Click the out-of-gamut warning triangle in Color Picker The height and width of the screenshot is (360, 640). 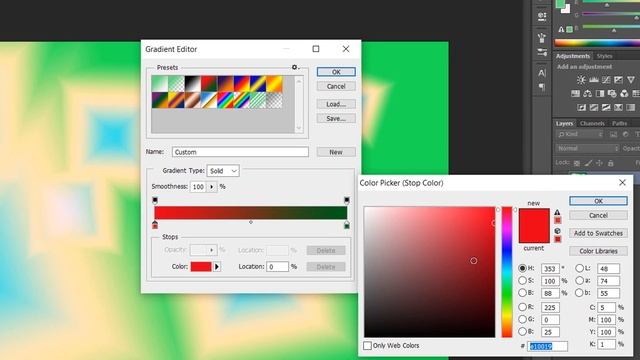coord(557,213)
